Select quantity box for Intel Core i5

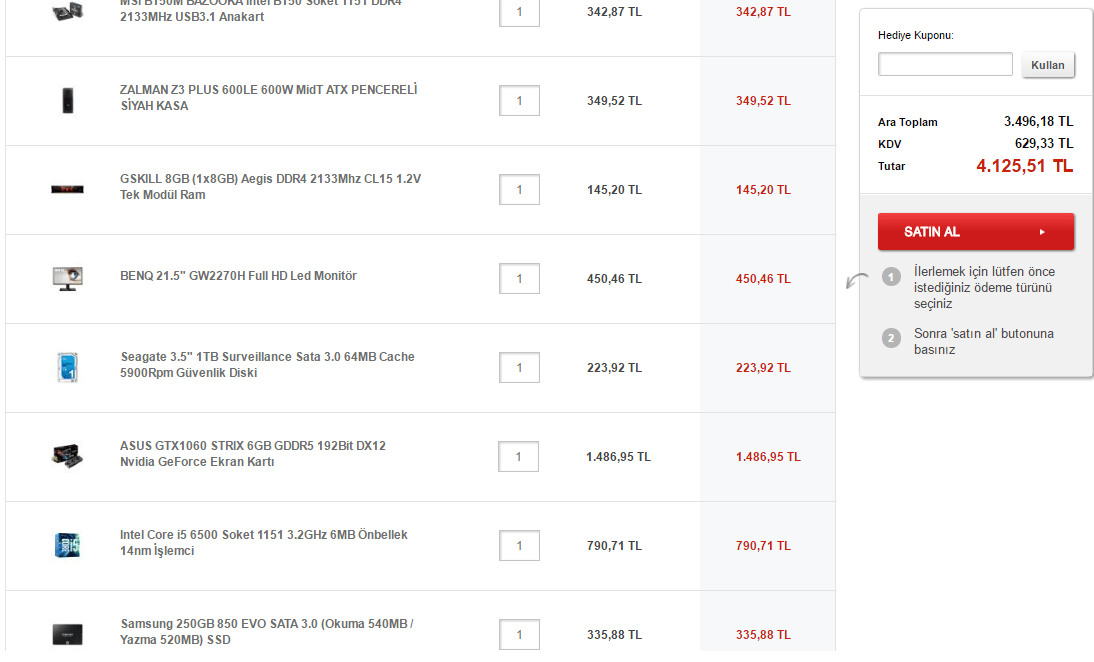(x=519, y=545)
